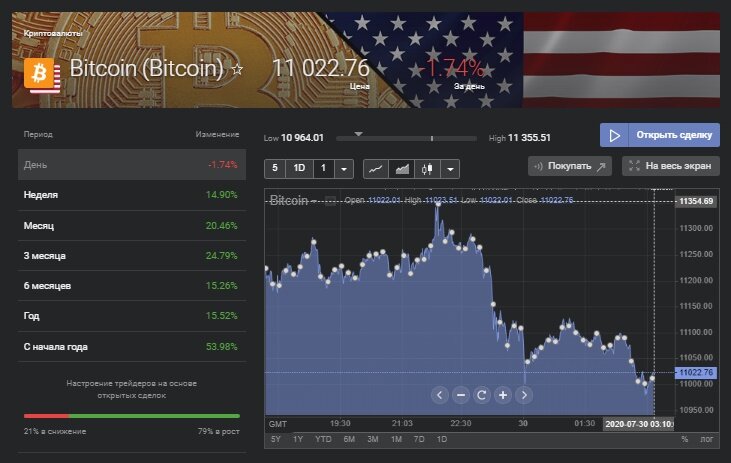Image resolution: width=731 pixels, height=463 pixels.
Task: Click the "Открыть сделку" button
Action: pos(659,135)
